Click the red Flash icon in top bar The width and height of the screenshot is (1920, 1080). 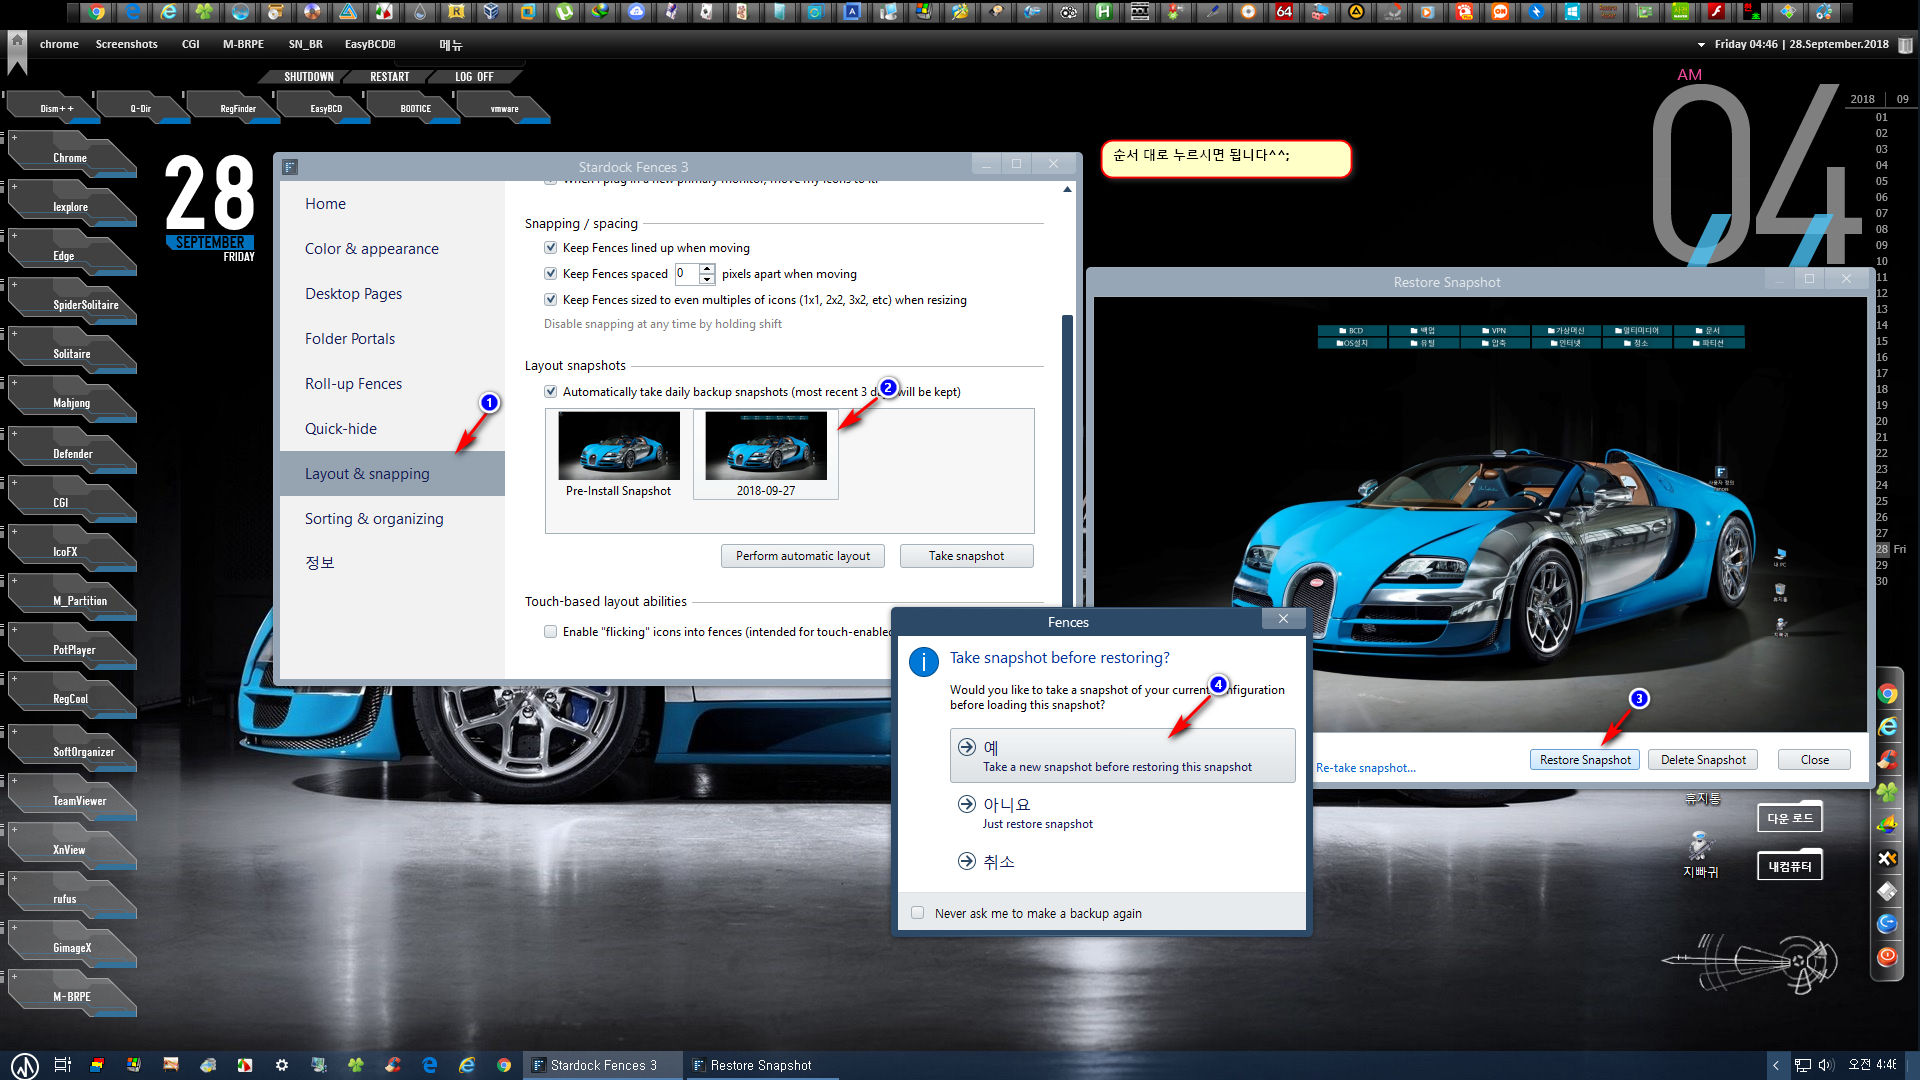coord(1716,12)
